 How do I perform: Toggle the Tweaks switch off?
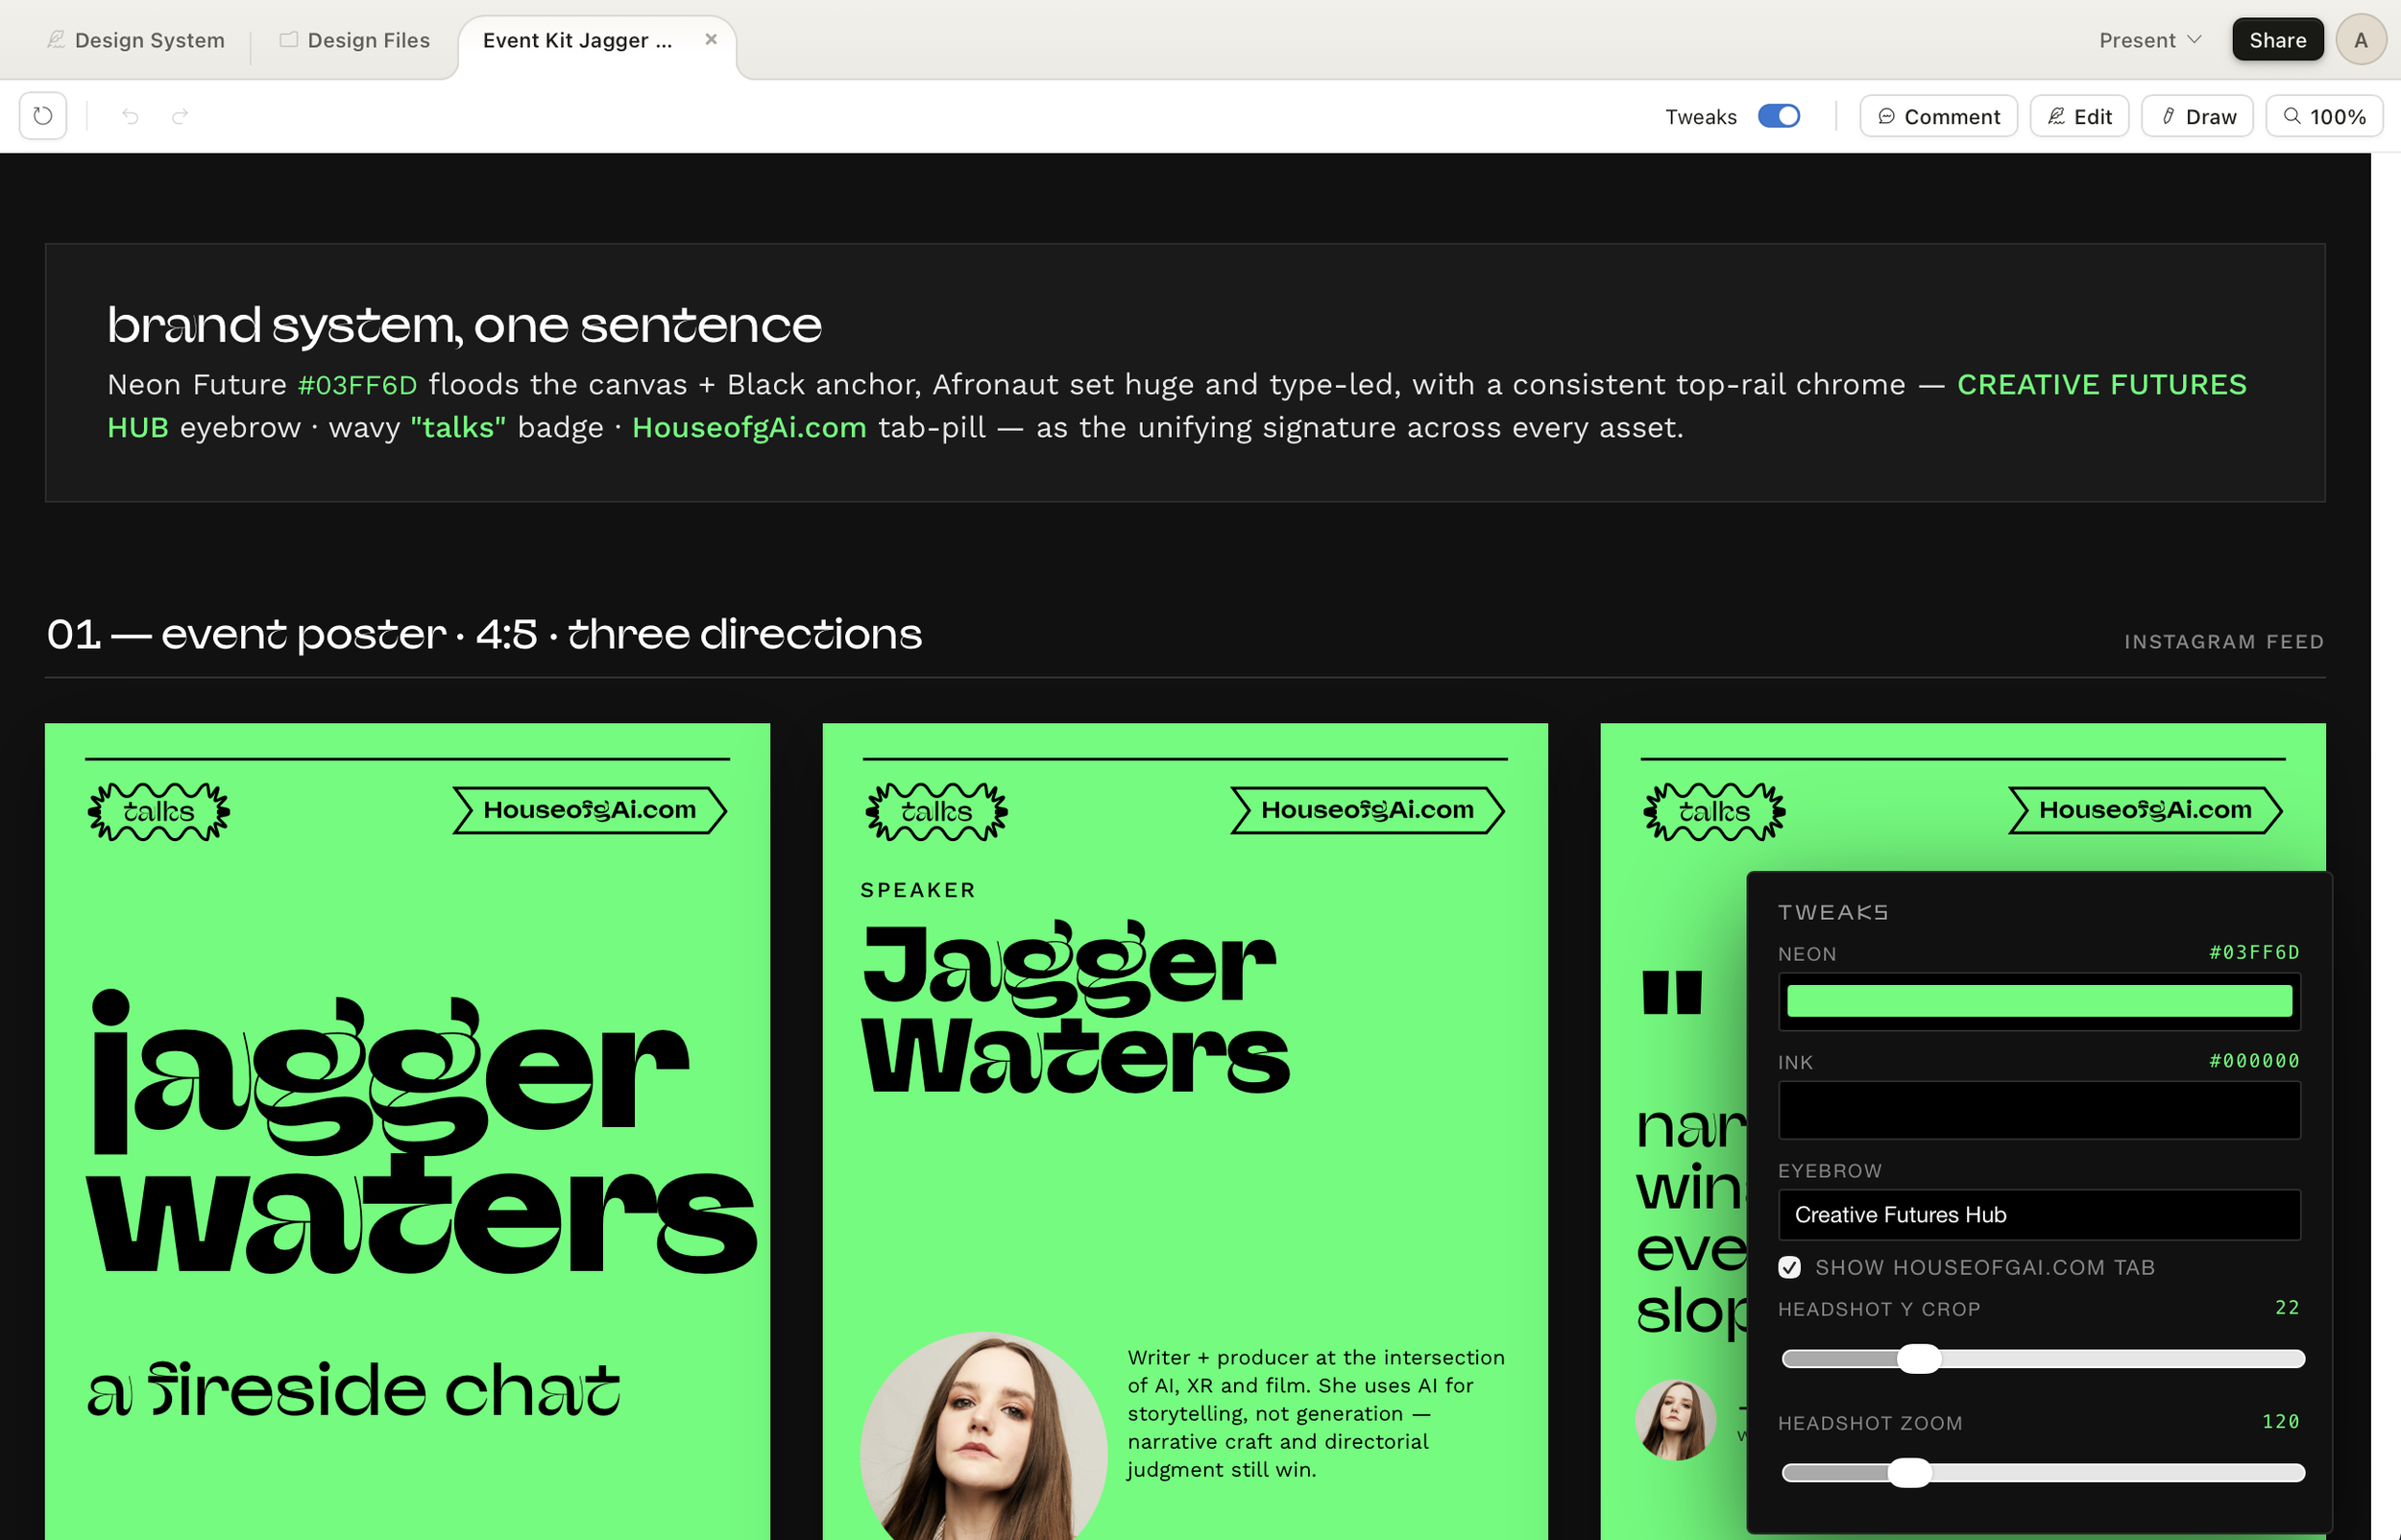[x=1778, y=116]
